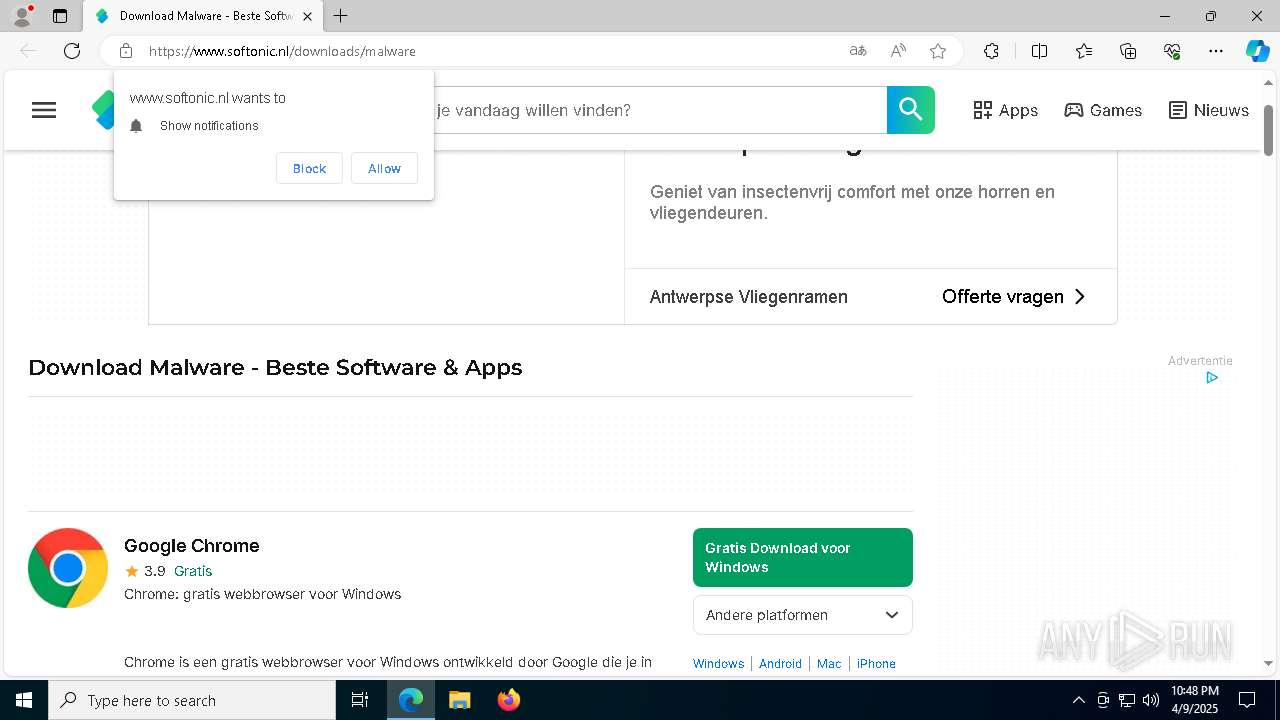Expand Andere platformen dropdown
This screenshot has width=1280, height=720.
tap(803, 615)
